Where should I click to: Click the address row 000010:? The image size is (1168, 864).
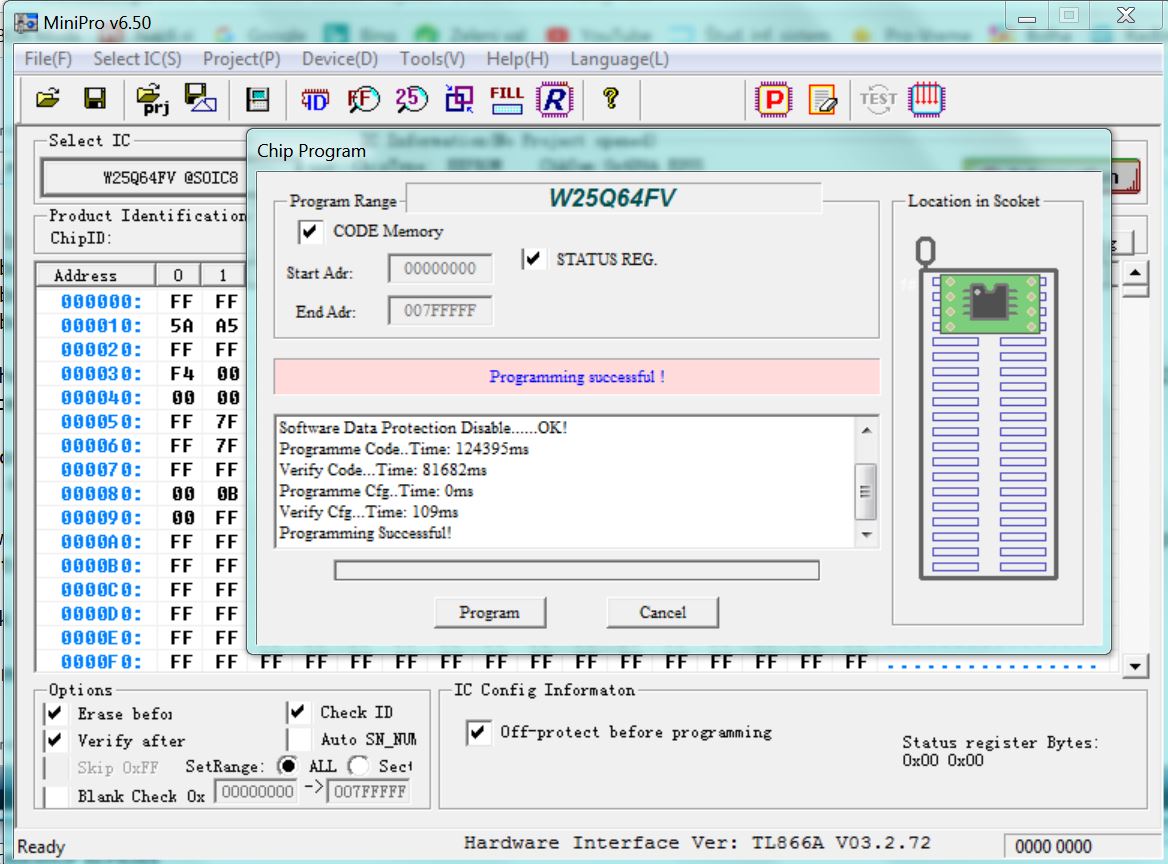pos(101,325)
